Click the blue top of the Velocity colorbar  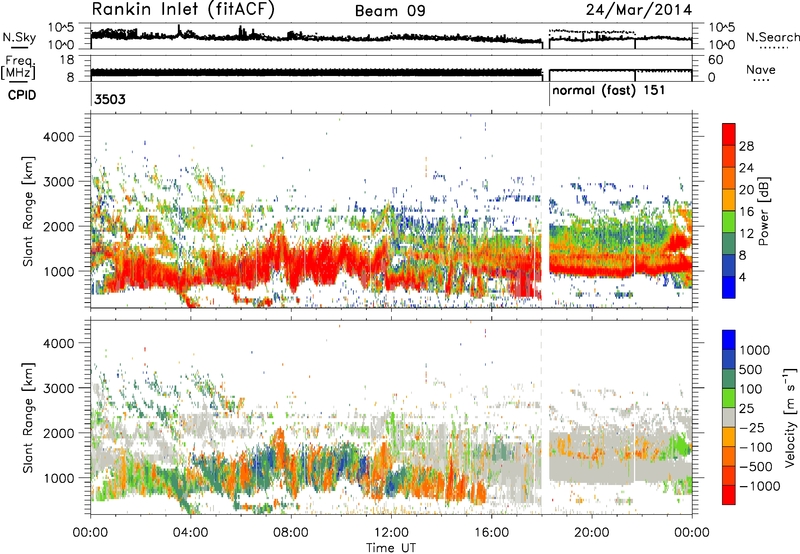[729, 340]
